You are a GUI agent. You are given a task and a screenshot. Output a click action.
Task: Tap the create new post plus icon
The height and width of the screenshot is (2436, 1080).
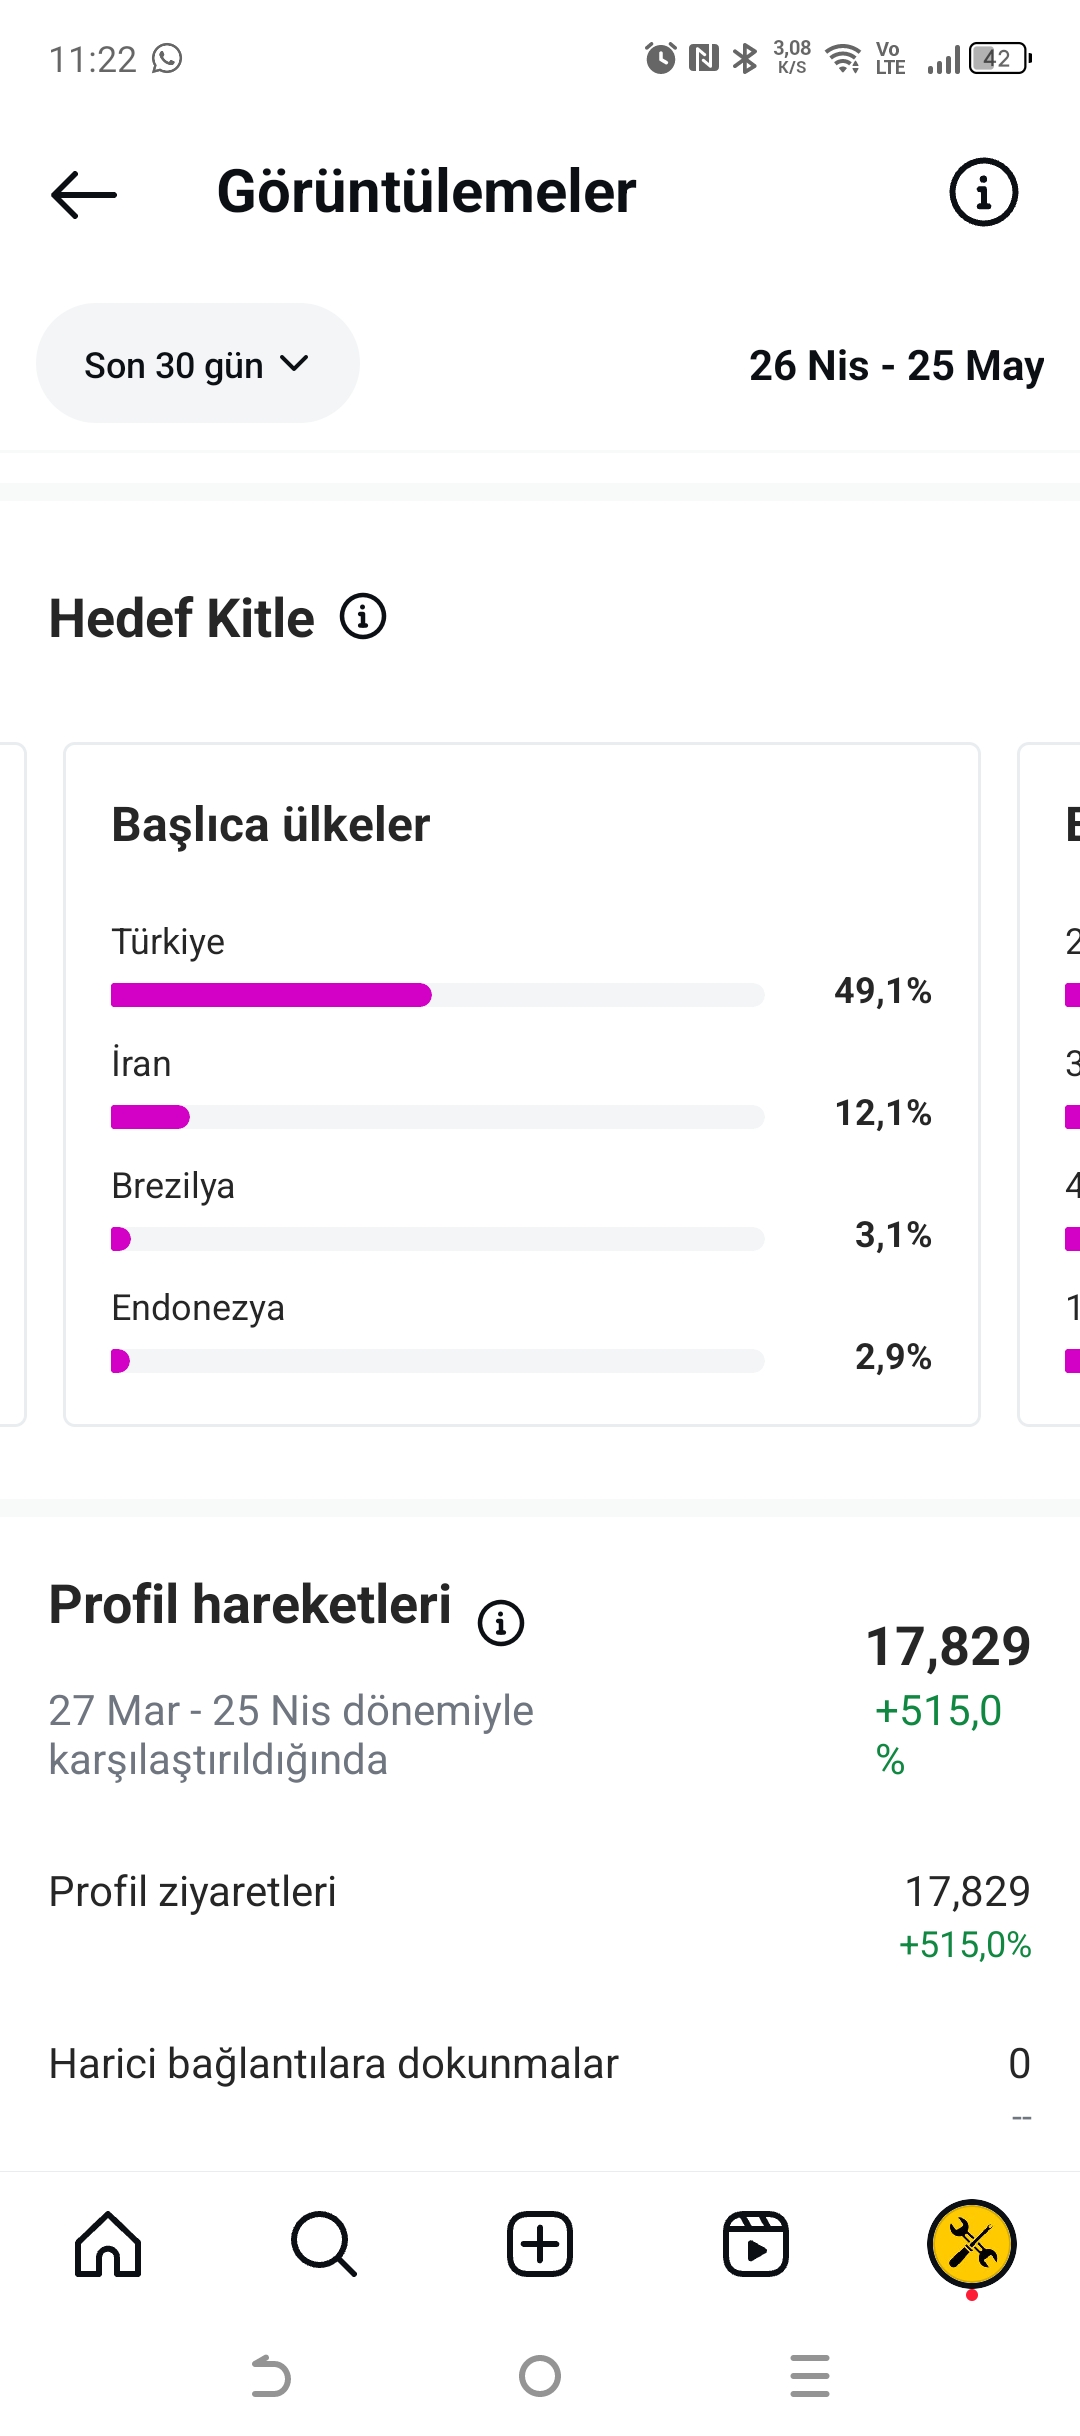[540, 2244]
